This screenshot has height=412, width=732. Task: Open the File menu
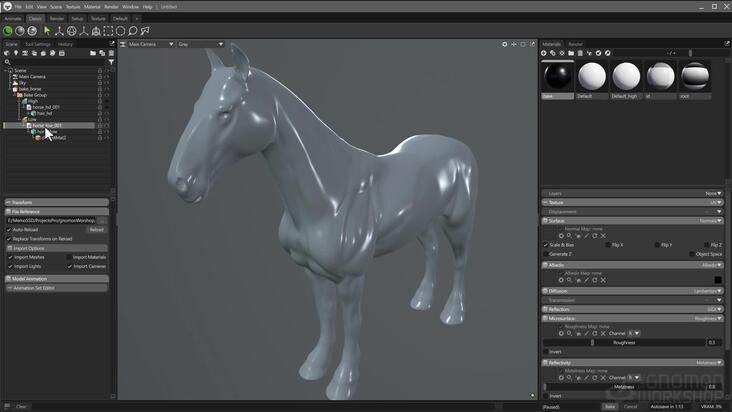pos(18,7)
